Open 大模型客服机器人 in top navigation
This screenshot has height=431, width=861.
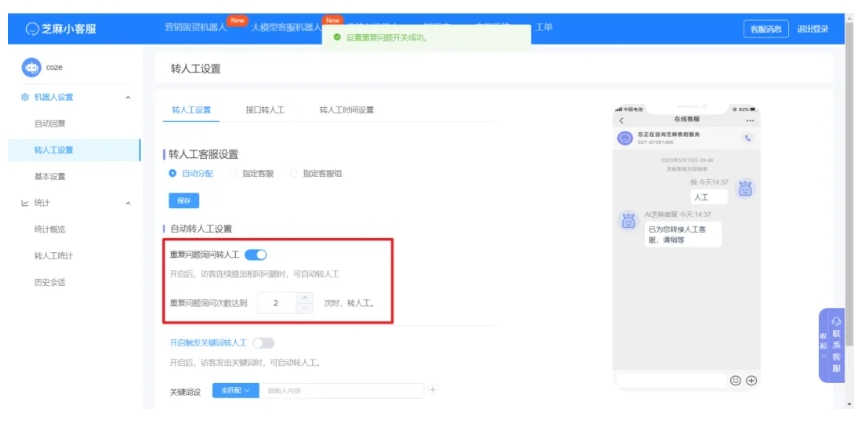point(286,27)
